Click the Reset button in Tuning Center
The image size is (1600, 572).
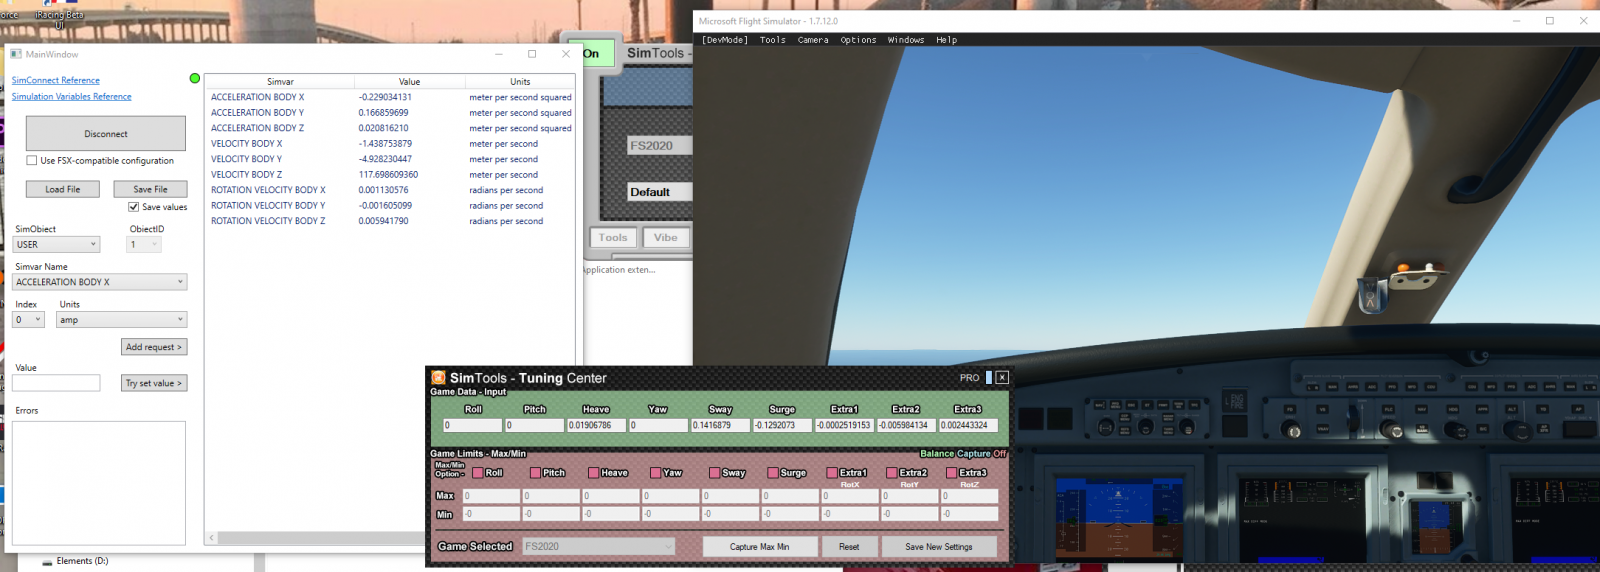pos(849,547)
